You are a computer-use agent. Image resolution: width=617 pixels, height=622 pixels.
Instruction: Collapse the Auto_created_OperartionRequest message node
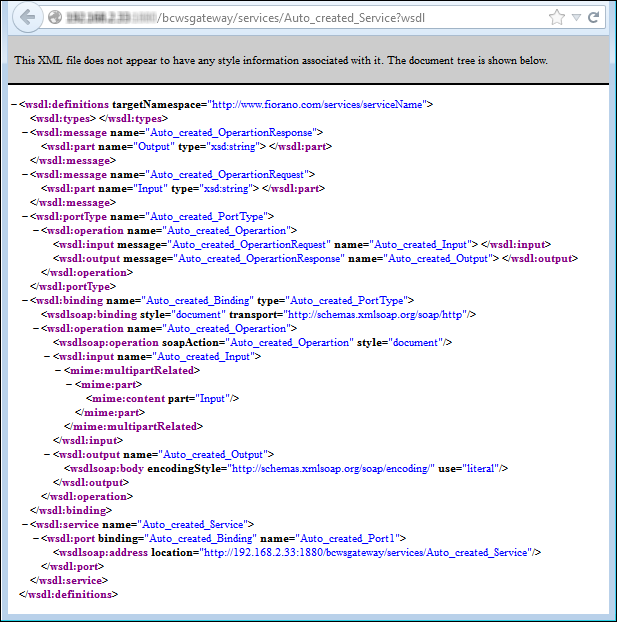tap(25, 174)
